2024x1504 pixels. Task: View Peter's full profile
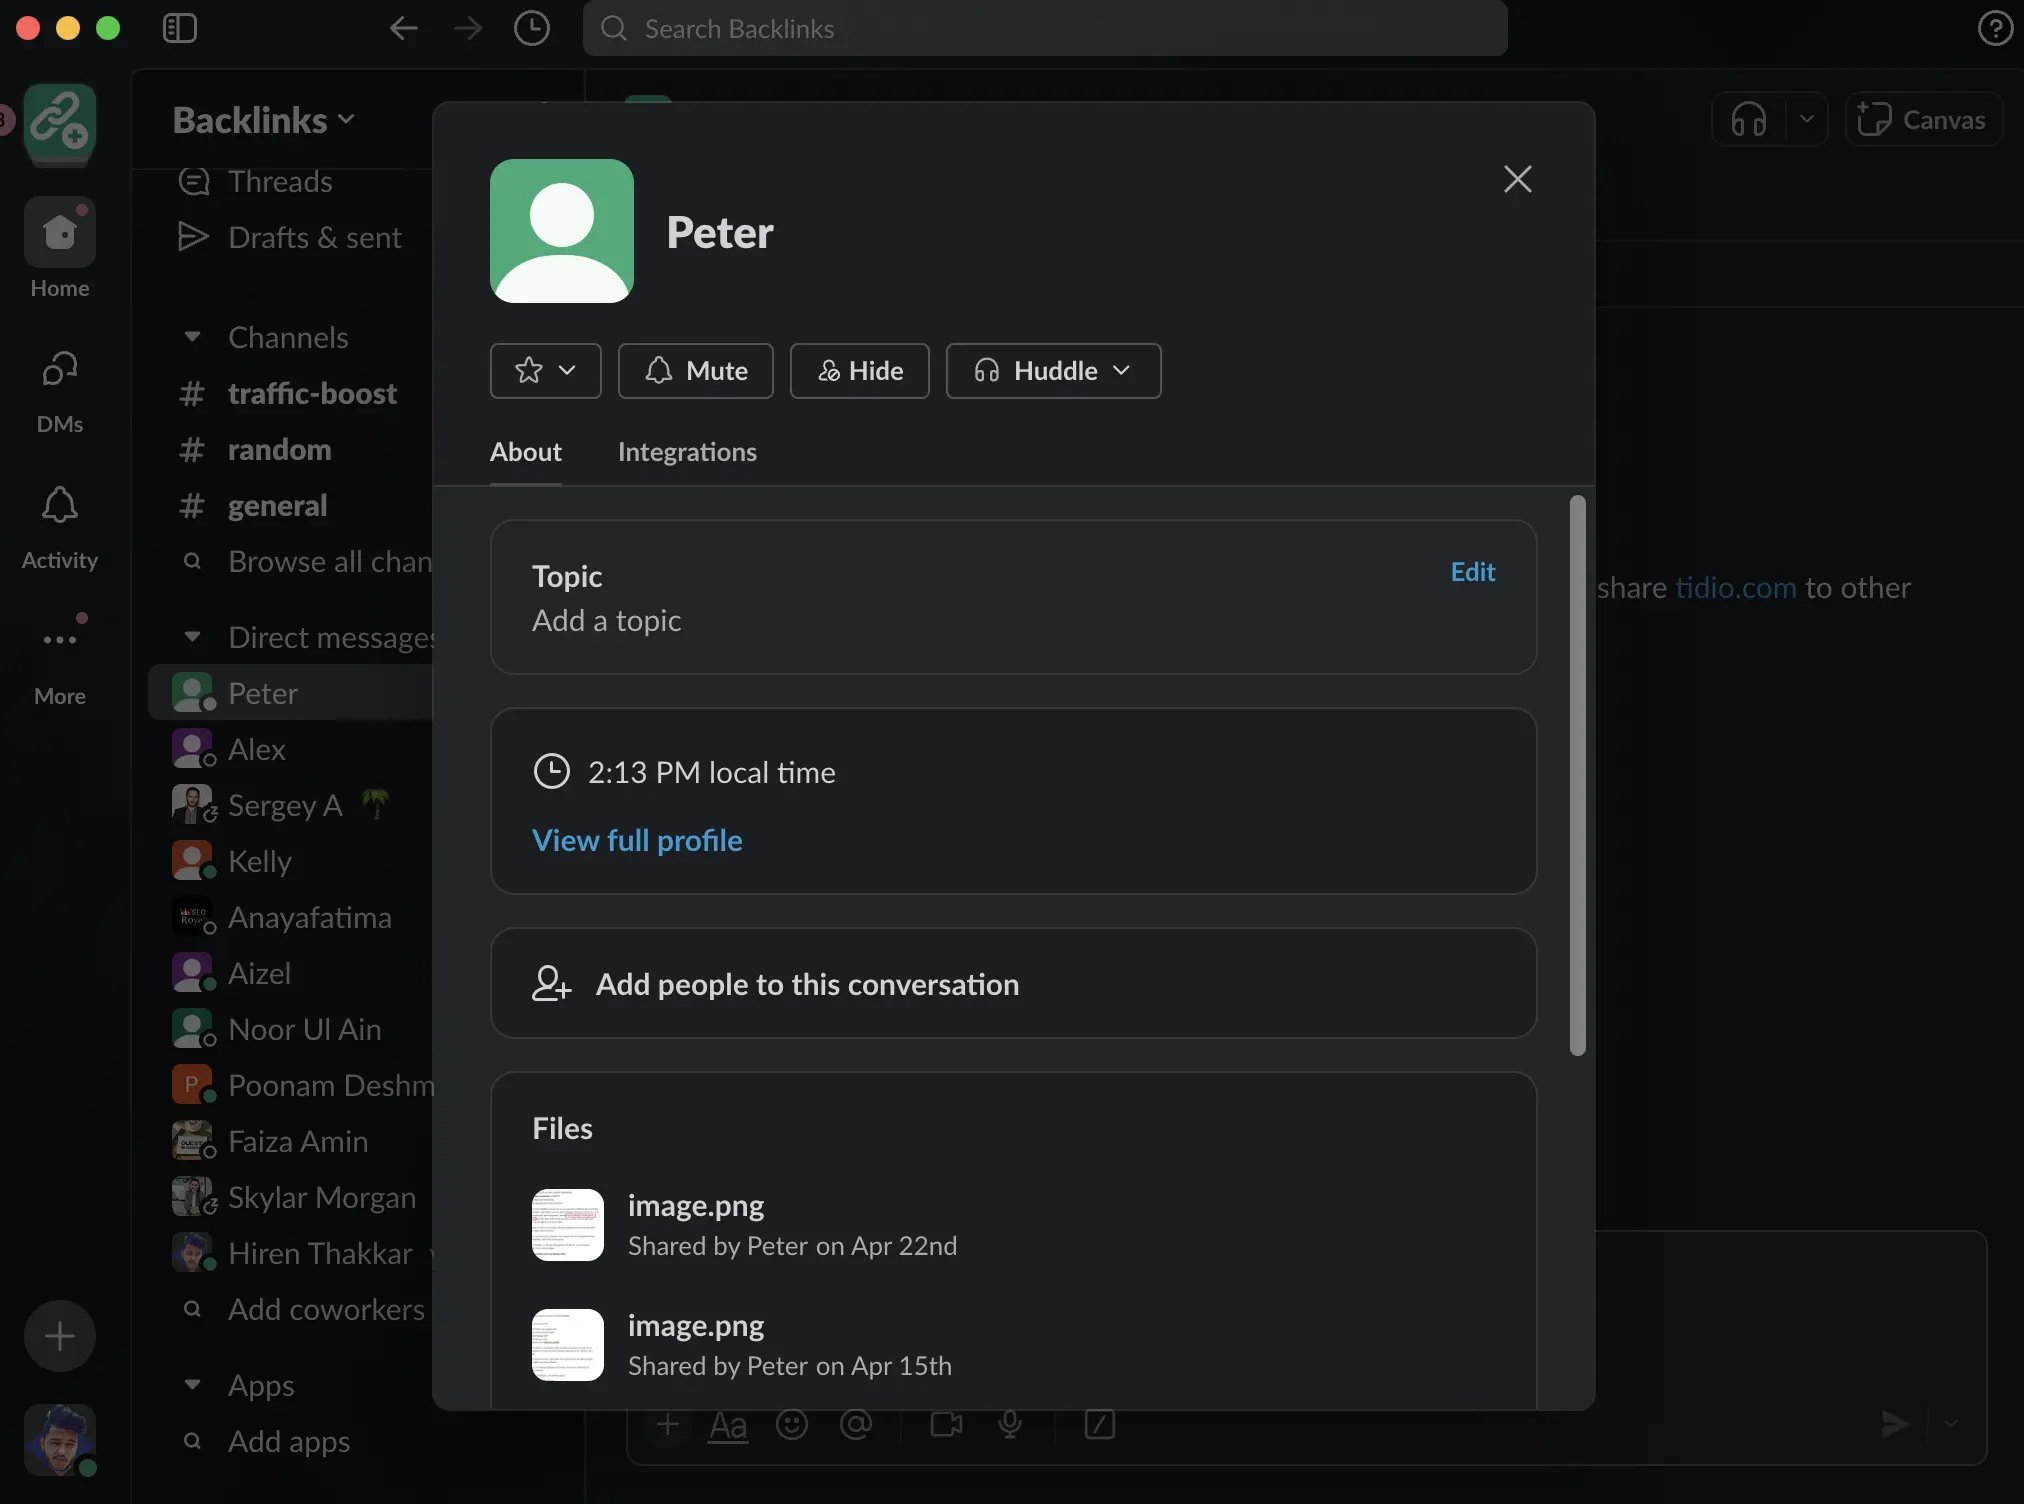click(637, 840)
